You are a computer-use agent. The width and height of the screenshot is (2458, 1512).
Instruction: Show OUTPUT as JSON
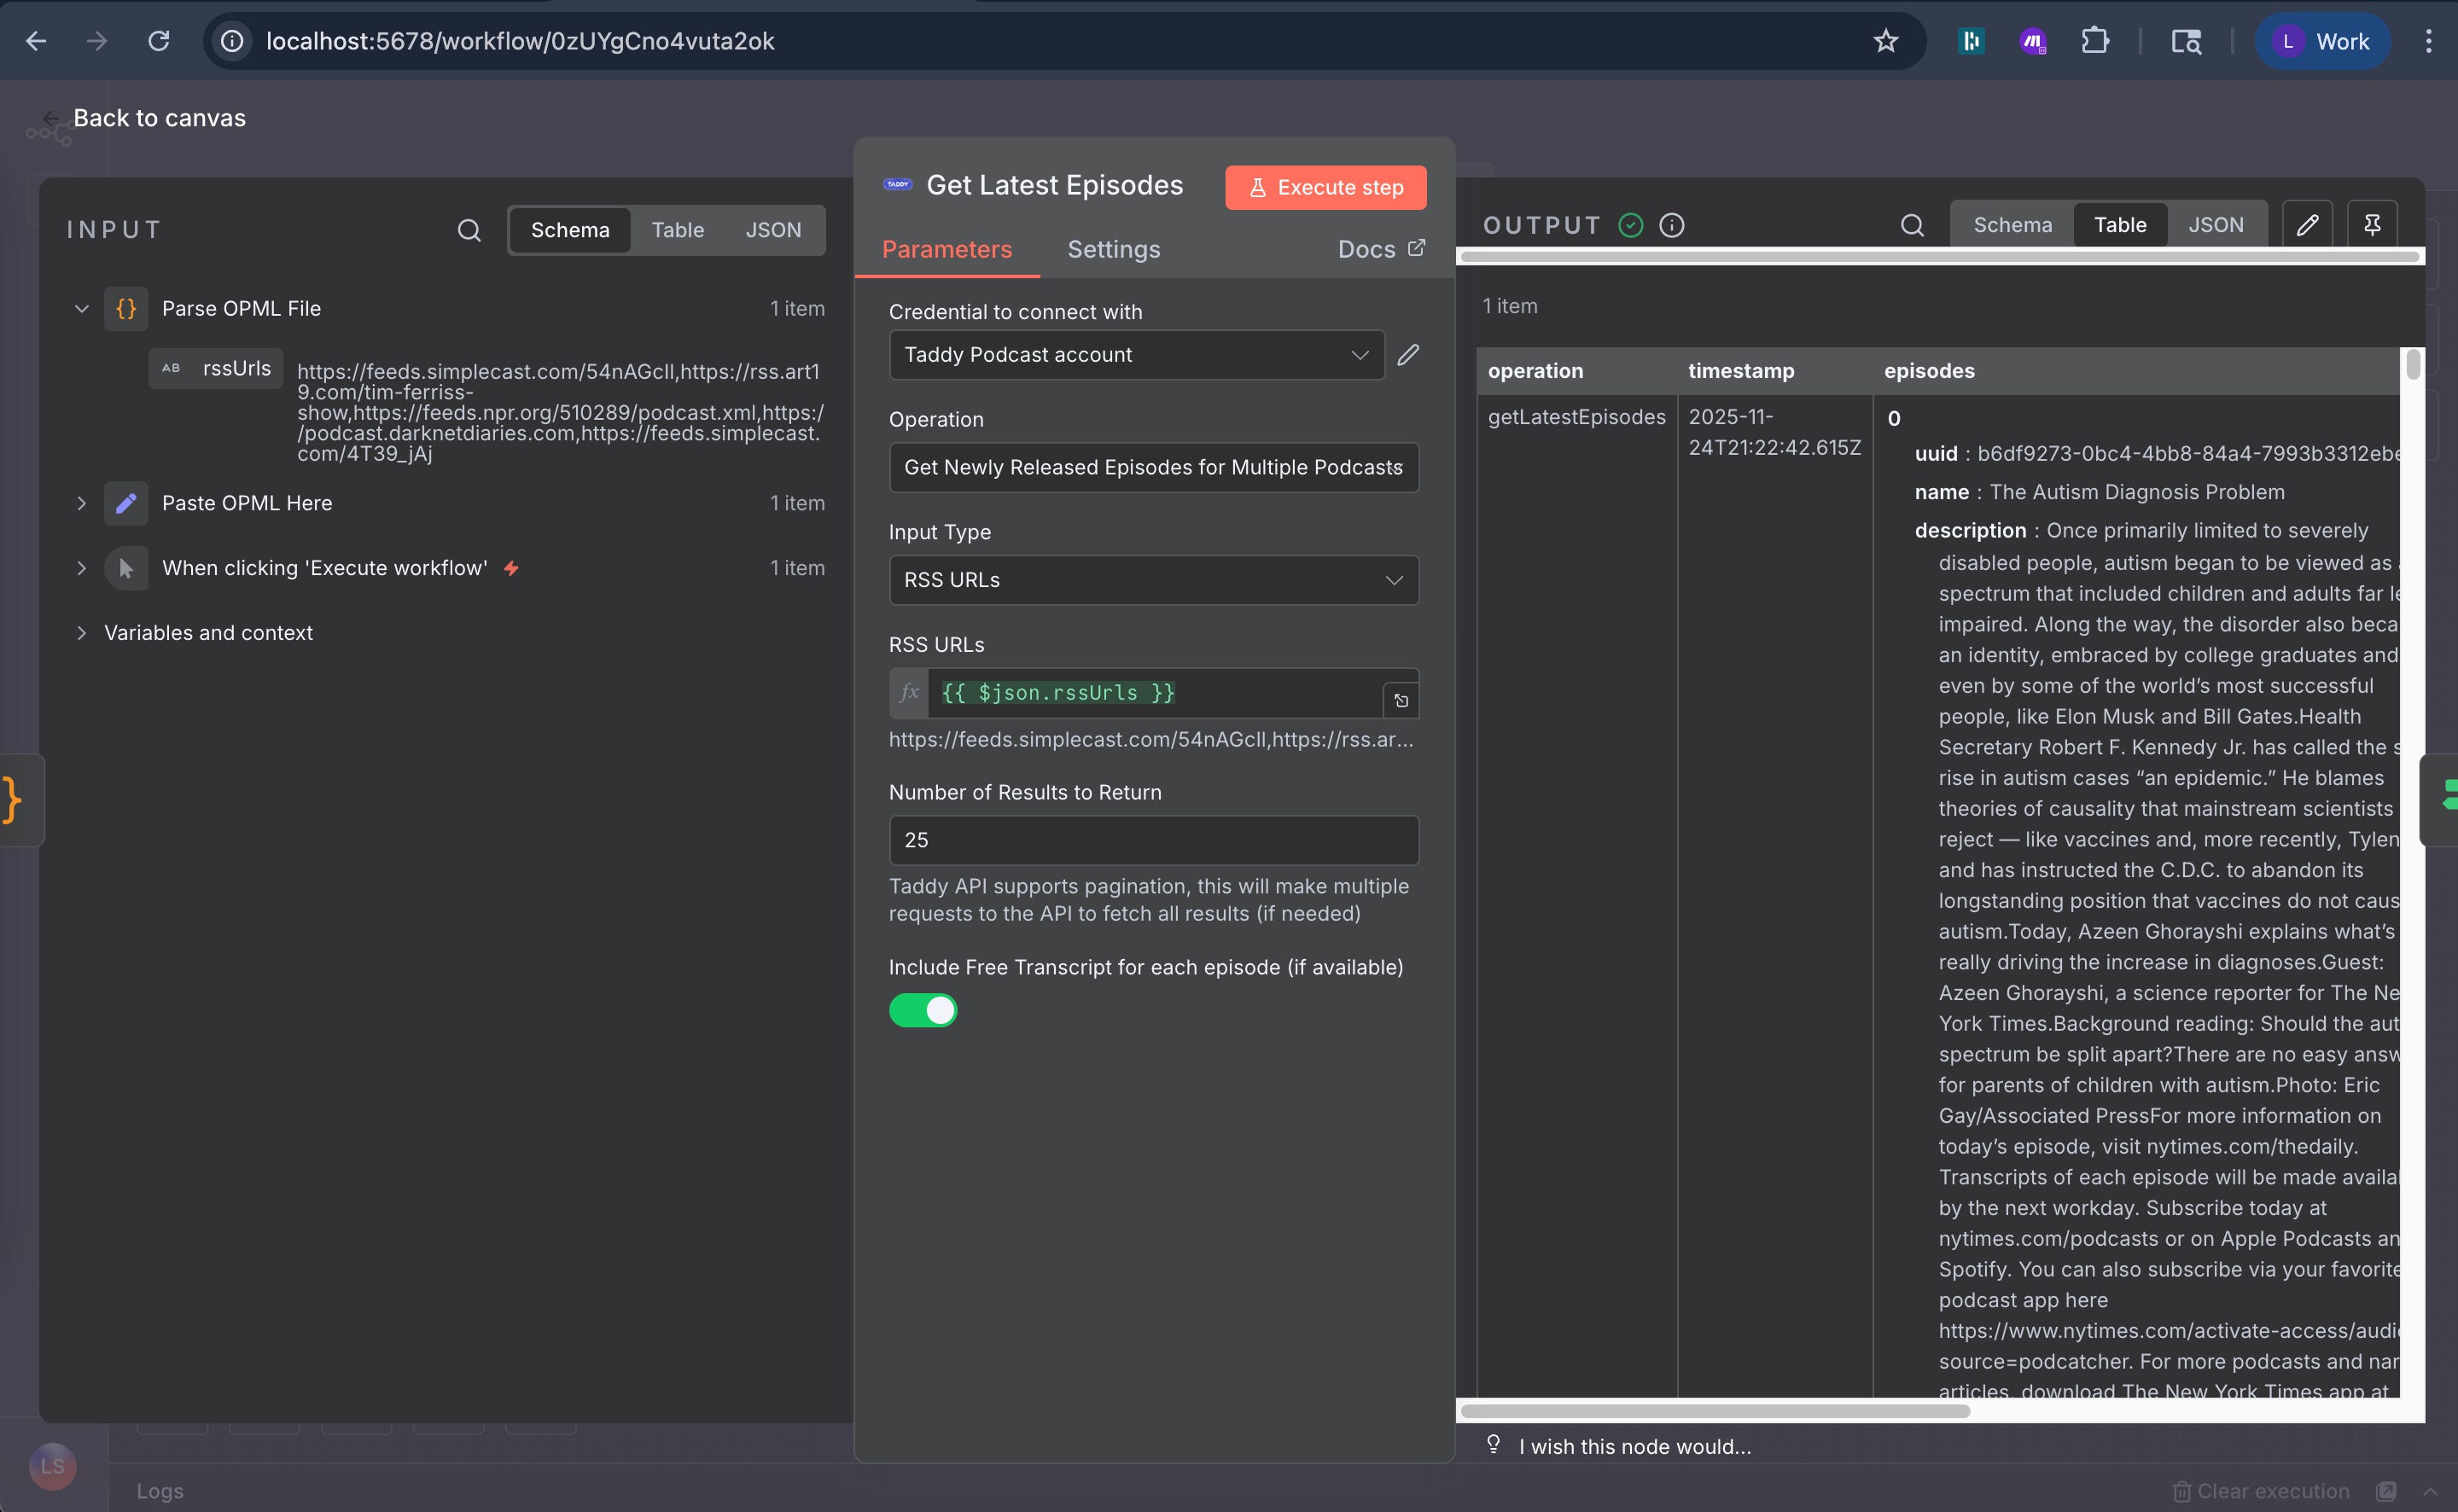[2217, 224]
